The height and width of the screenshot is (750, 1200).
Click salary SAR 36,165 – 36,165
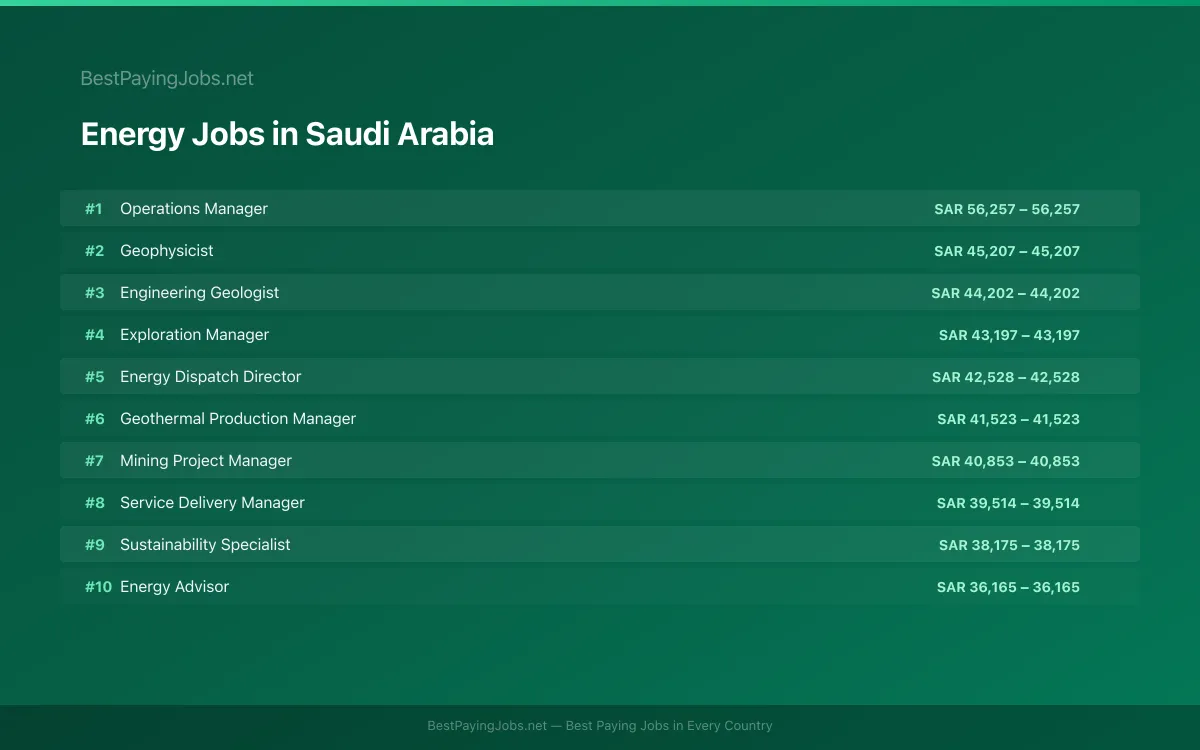(1009, 587)
